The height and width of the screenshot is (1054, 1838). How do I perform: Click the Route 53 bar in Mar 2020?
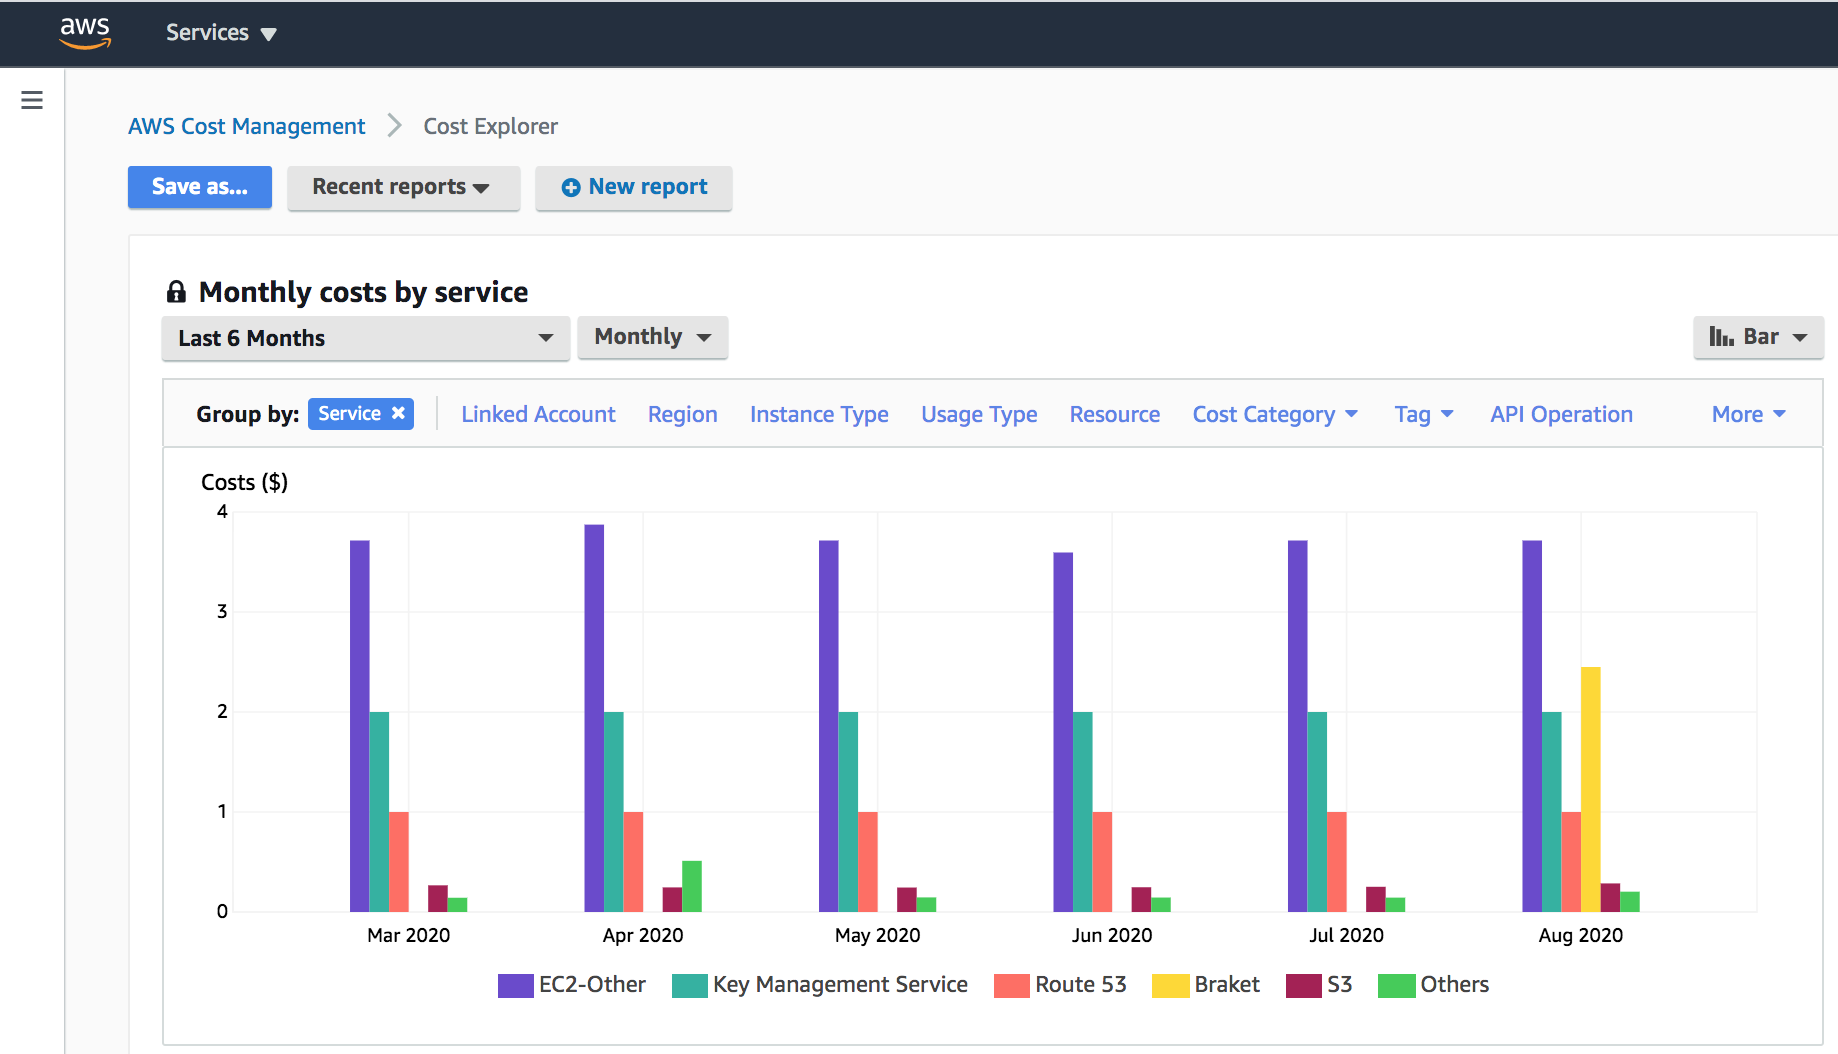coord(398,861)
